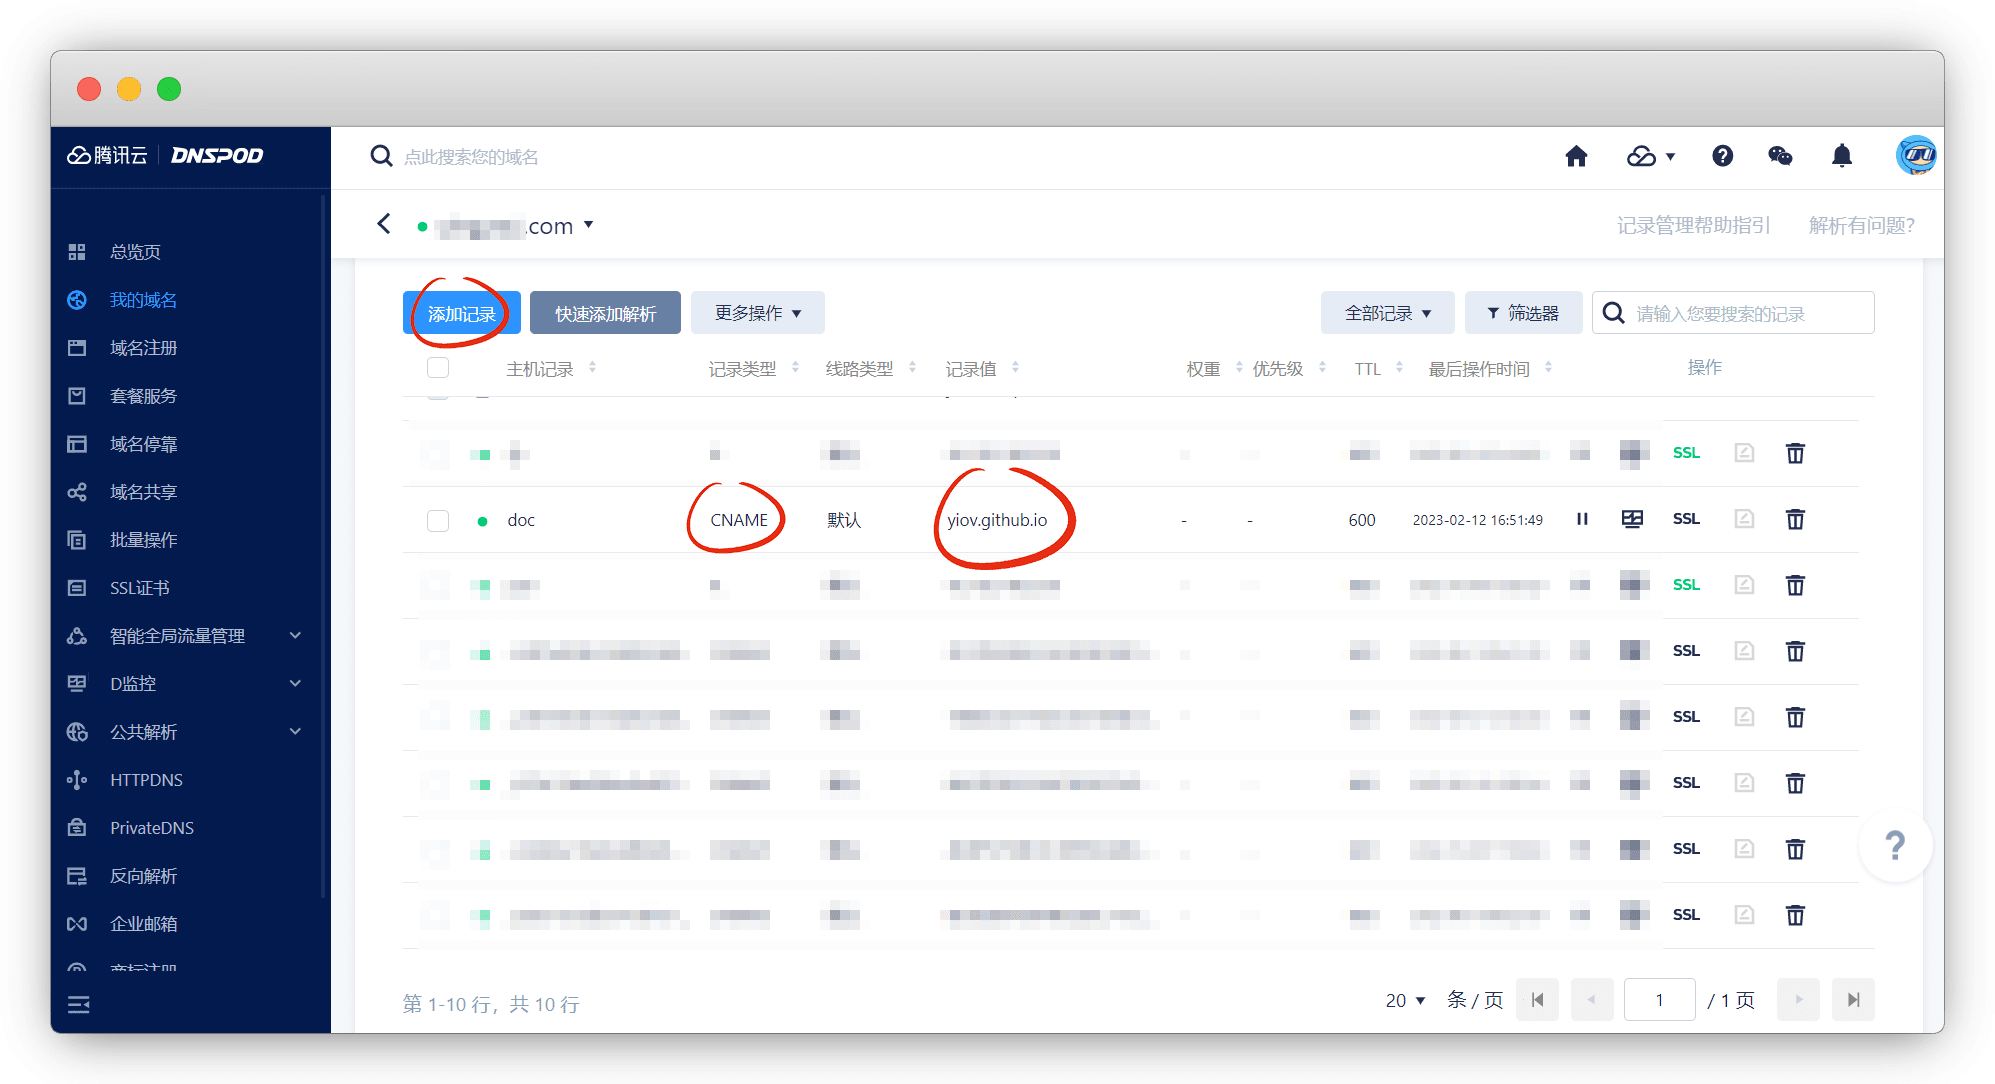Click the page number input field

tap(1659, 999)
